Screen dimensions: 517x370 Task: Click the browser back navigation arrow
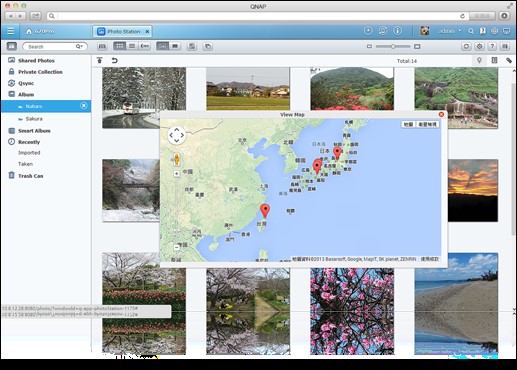(11, 16)
